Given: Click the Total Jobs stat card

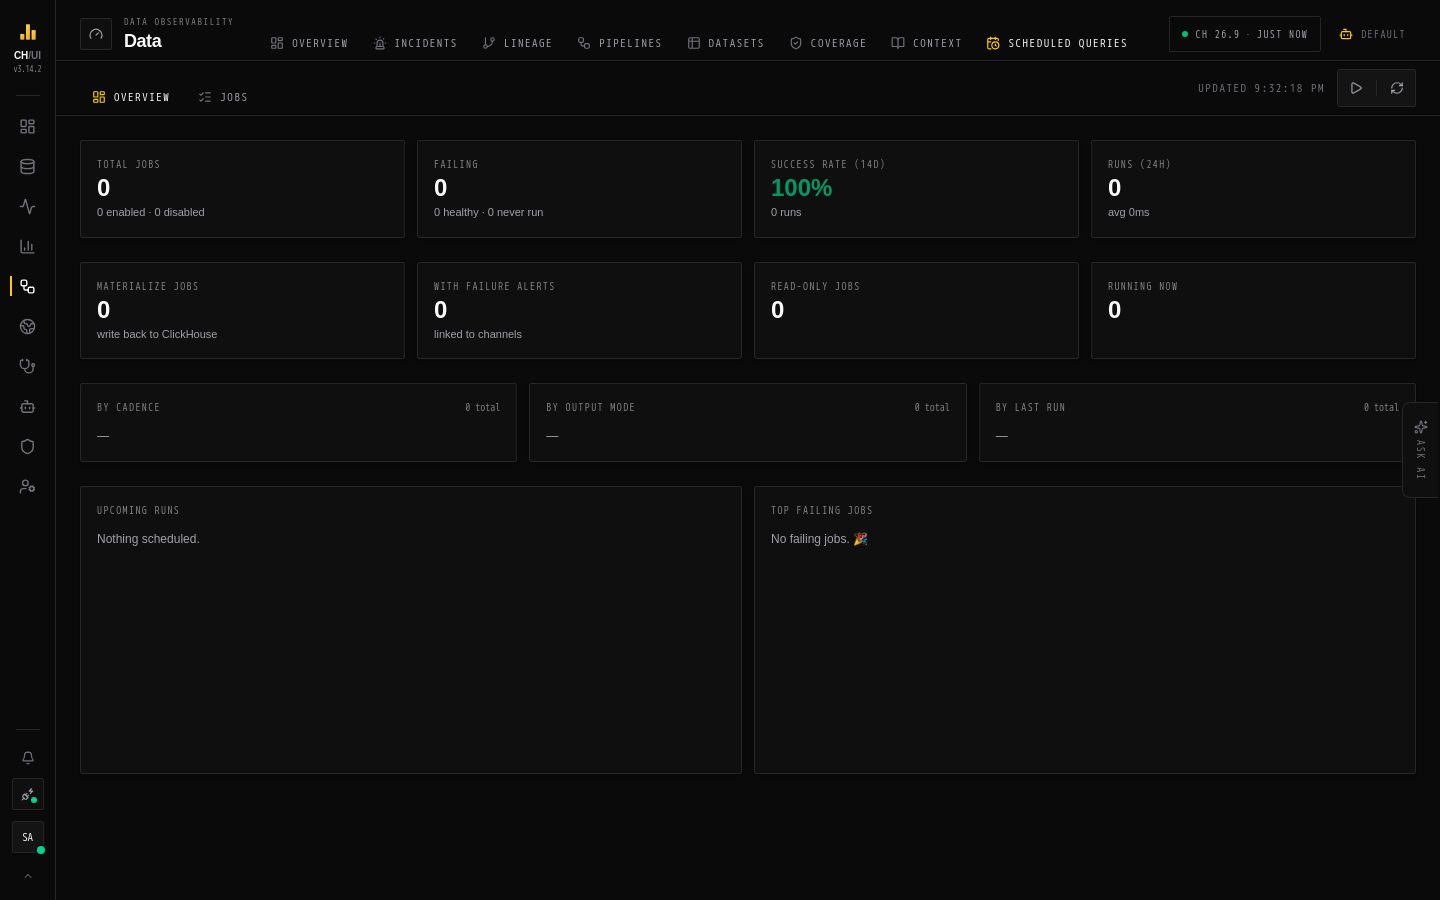Looking at the screenshot, I should point(242,189).
